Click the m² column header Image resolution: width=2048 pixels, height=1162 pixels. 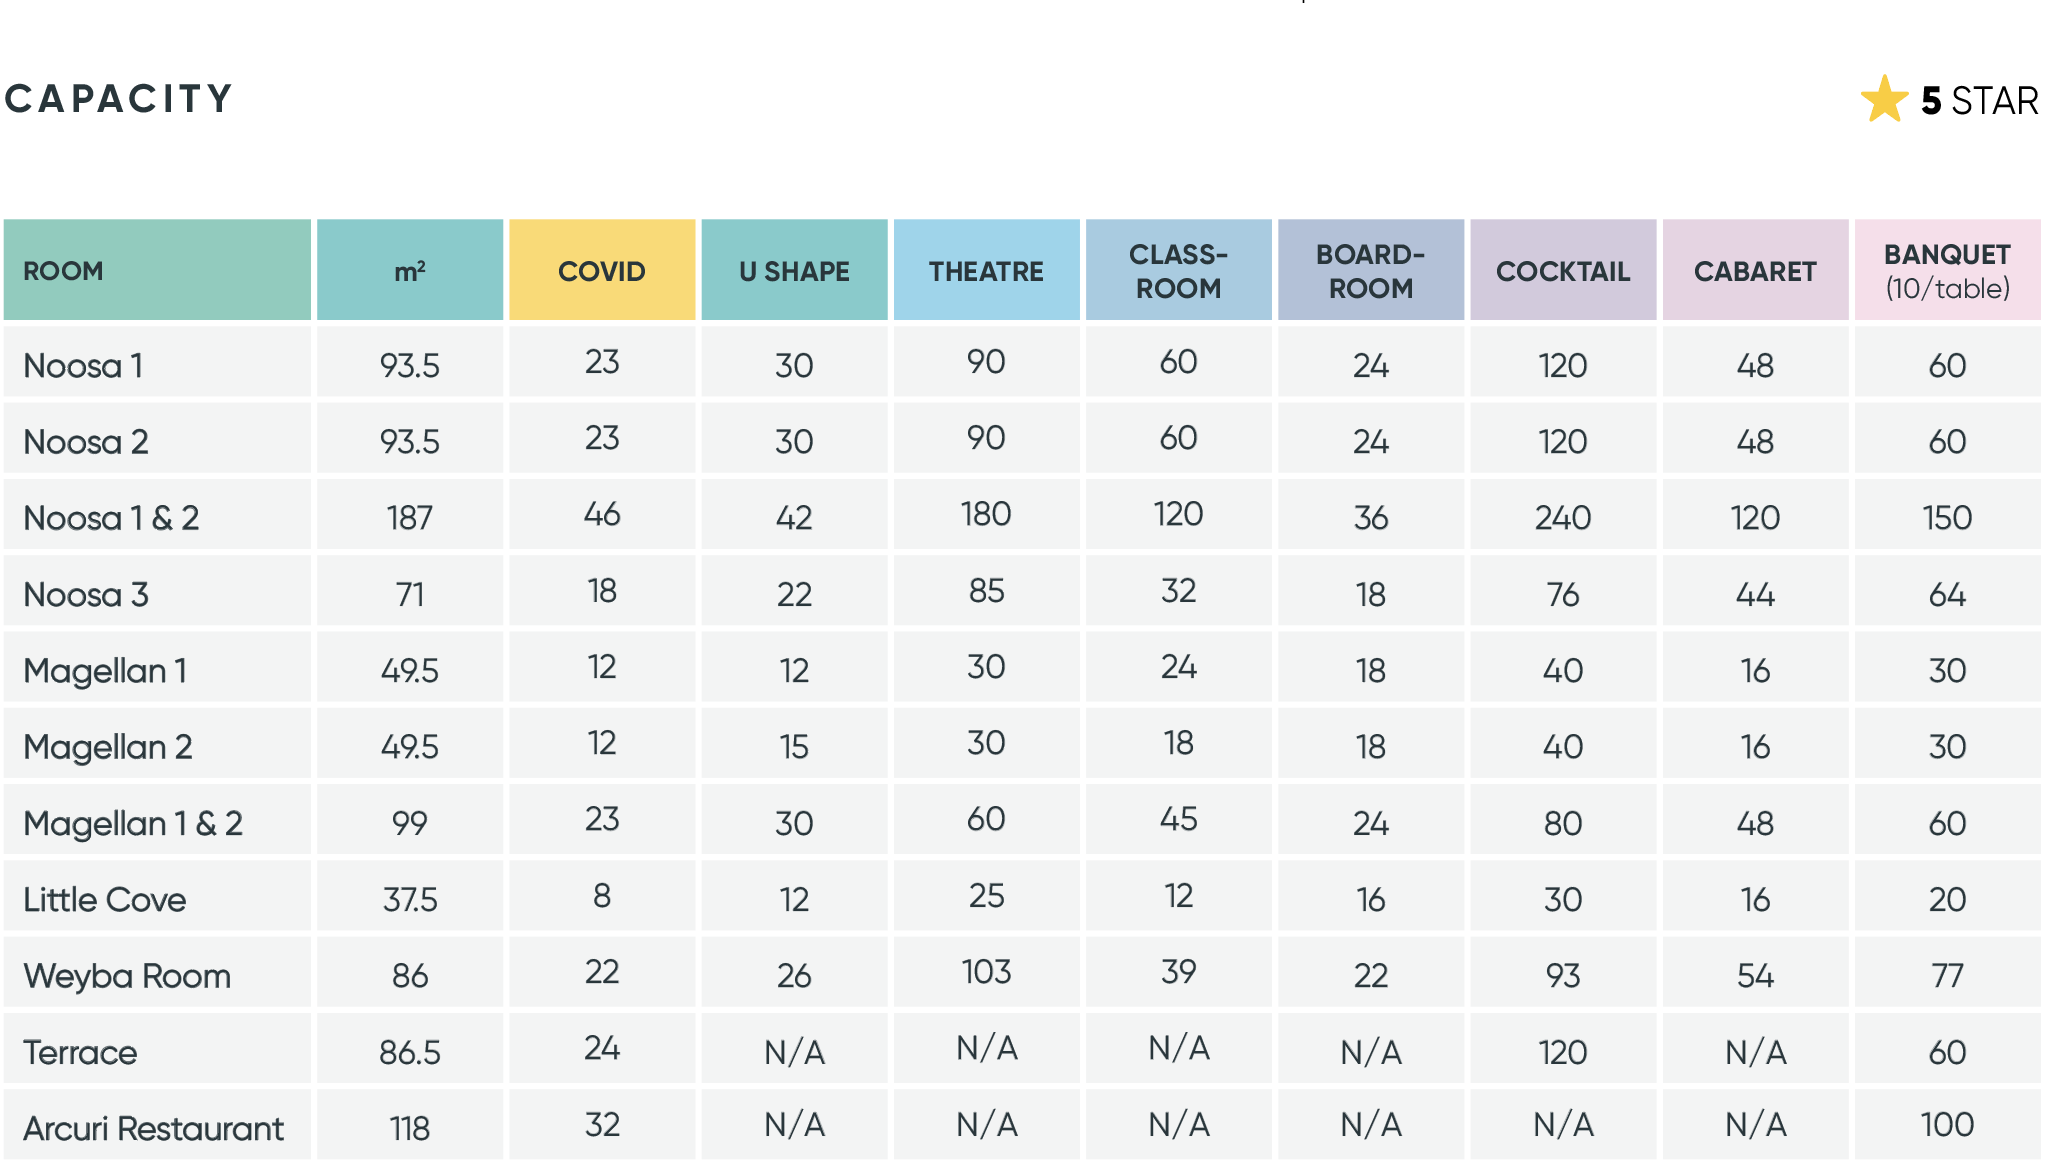click(x=410, y=270)
